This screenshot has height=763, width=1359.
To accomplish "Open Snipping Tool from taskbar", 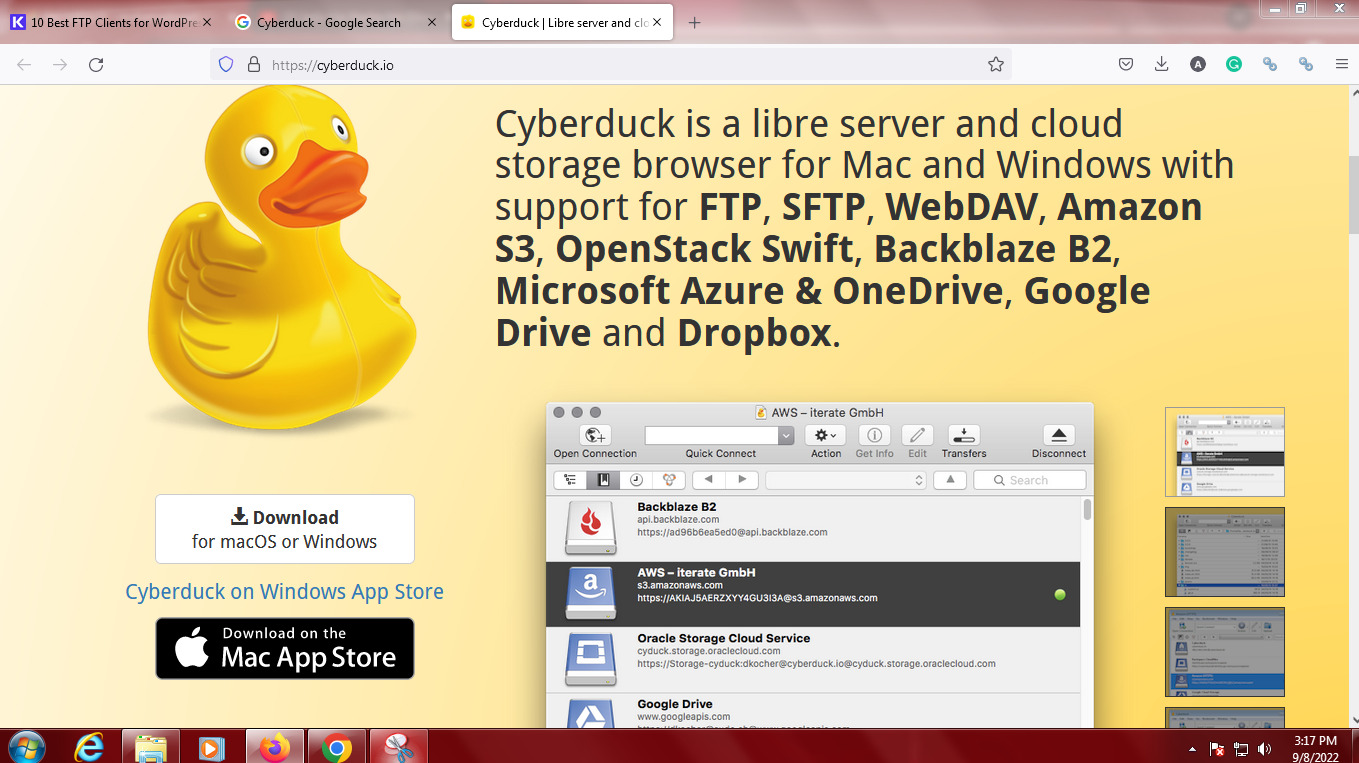I will (x=398, y=746).
